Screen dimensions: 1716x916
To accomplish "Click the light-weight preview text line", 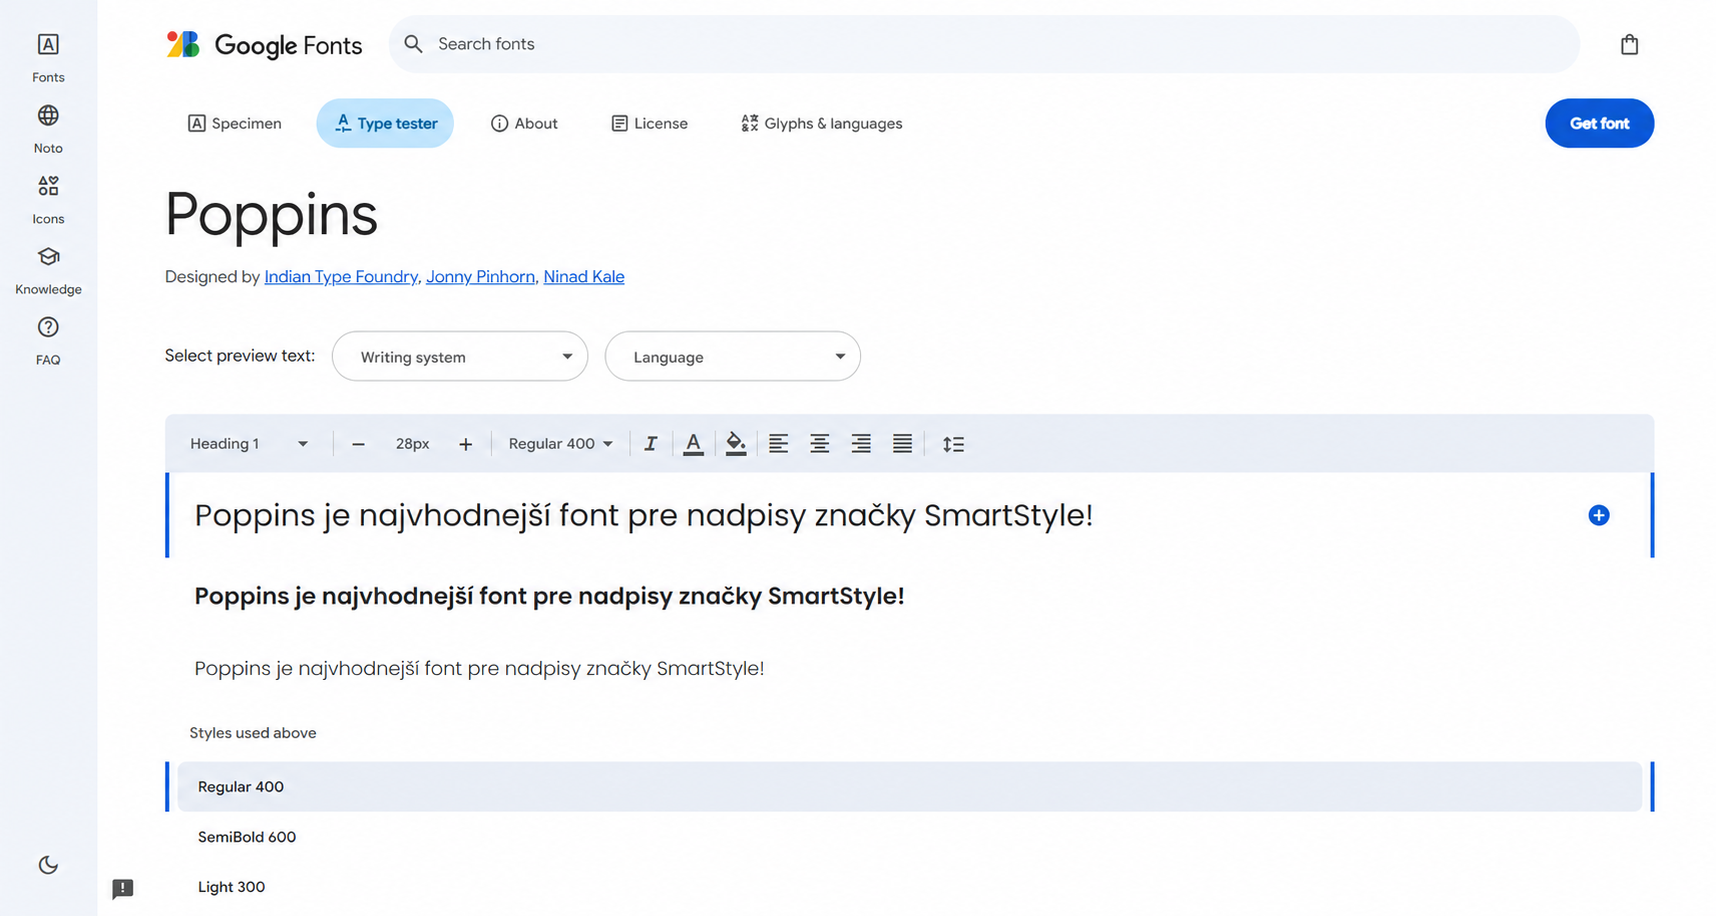I will (479, 668).
